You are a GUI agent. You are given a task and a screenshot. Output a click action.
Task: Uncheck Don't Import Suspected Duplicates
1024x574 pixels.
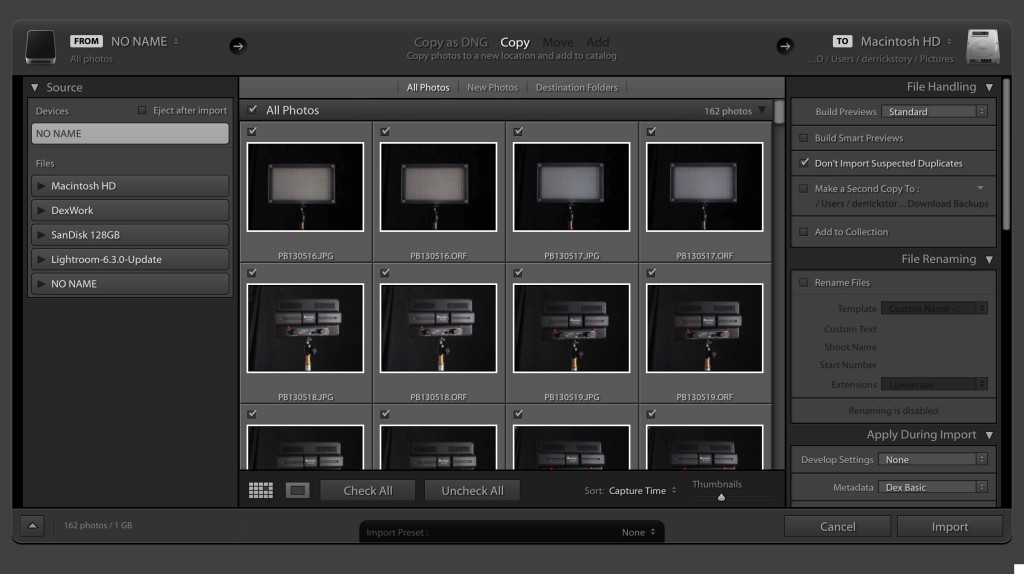(804, 163)
